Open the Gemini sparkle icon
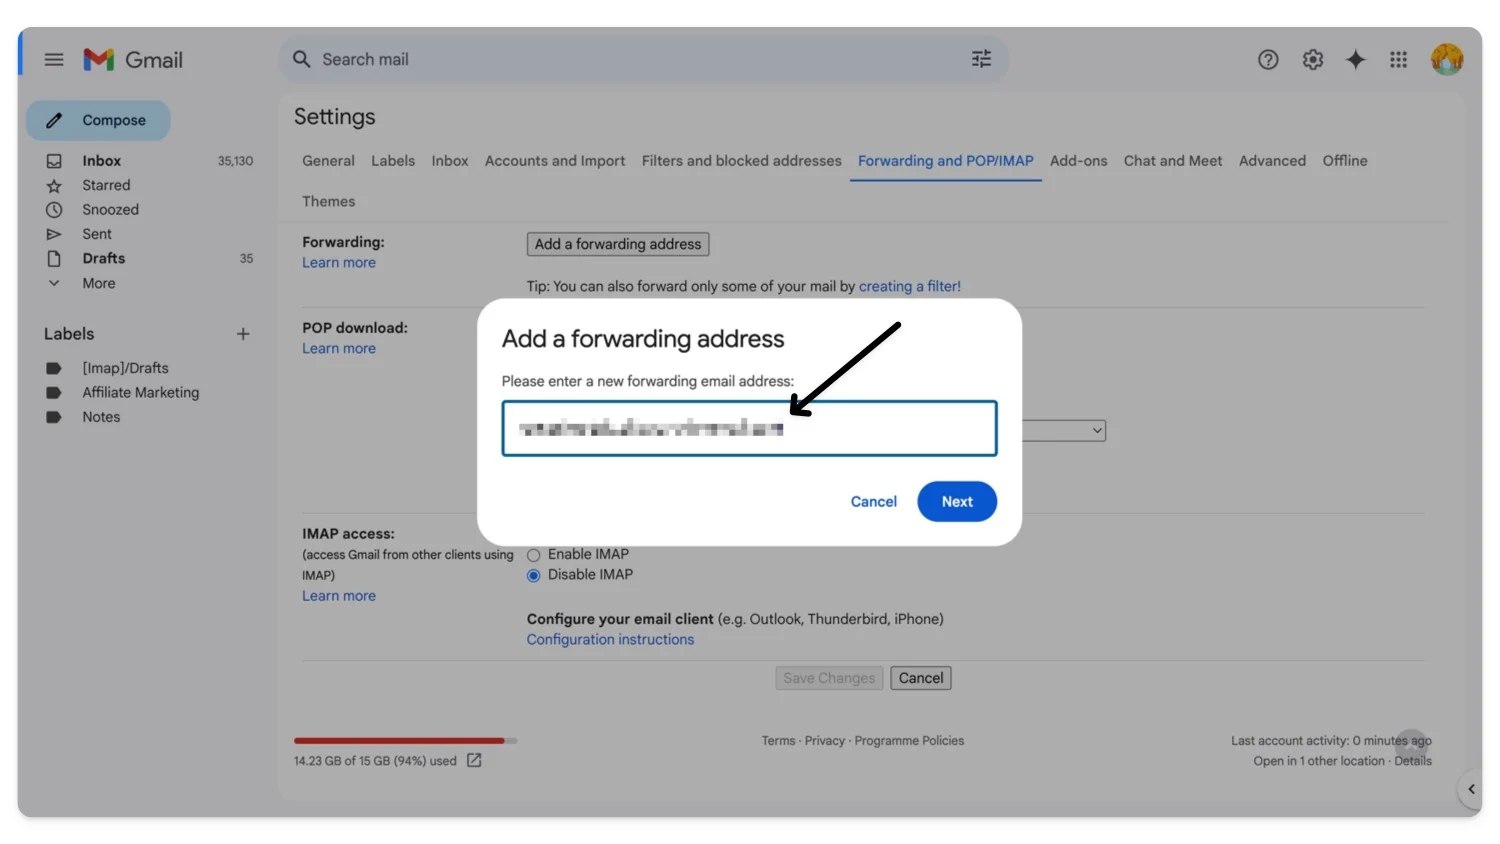Screen dimensions: 1500x844 coord(1355,60)
